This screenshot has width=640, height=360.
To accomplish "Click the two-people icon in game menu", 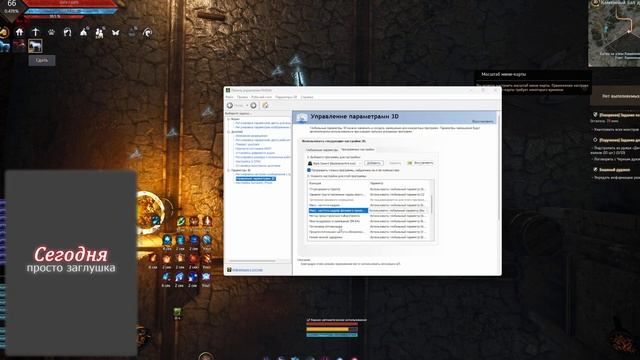I will 100,32.
